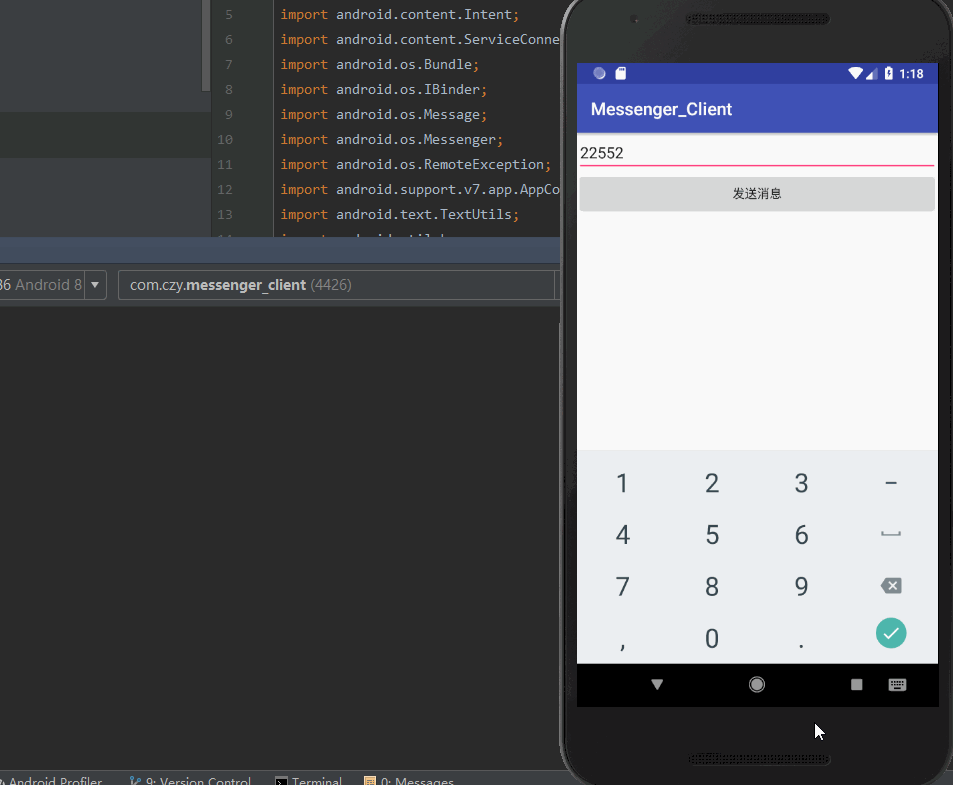The height and width of the screenshot is (785, 953).
Task: Tap the number 5 keypad key
Action: coord(711,535)
